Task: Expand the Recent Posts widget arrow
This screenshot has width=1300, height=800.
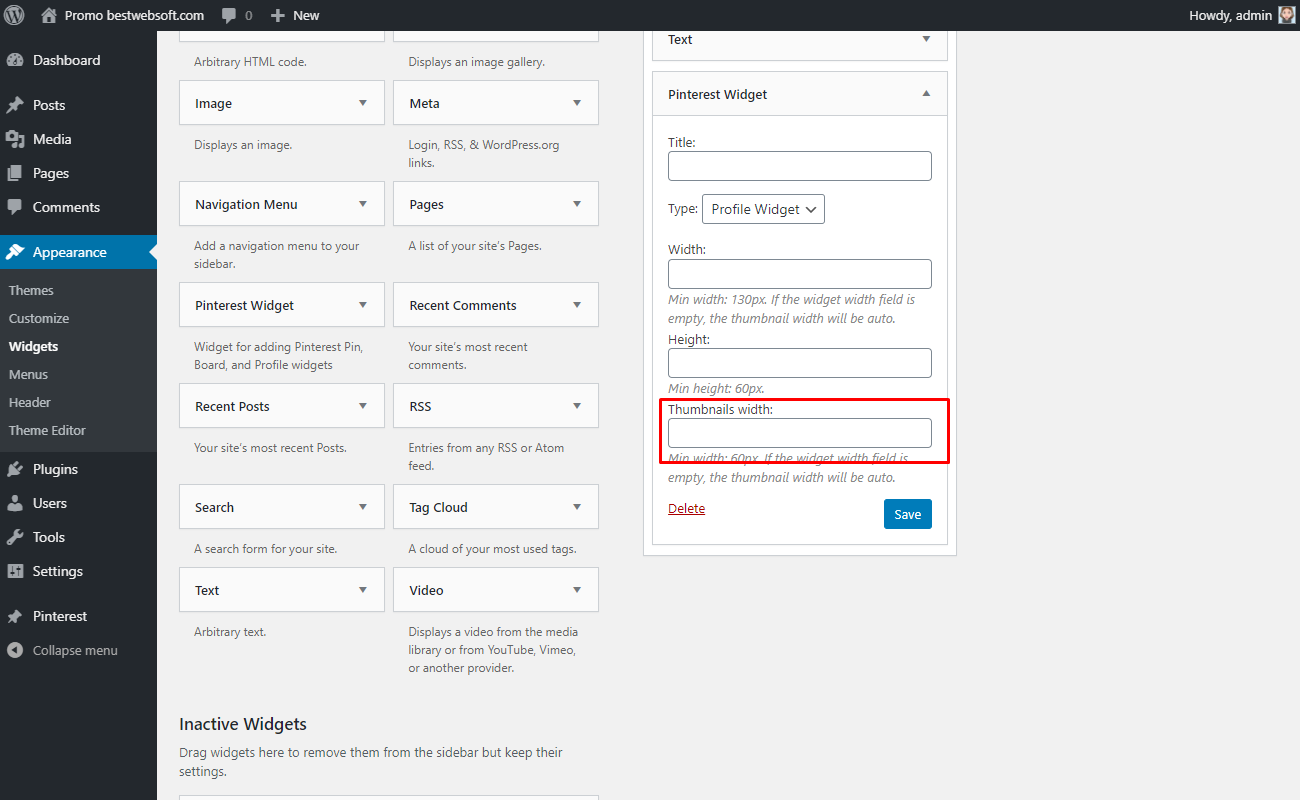Action: click(x=363, y=406)
